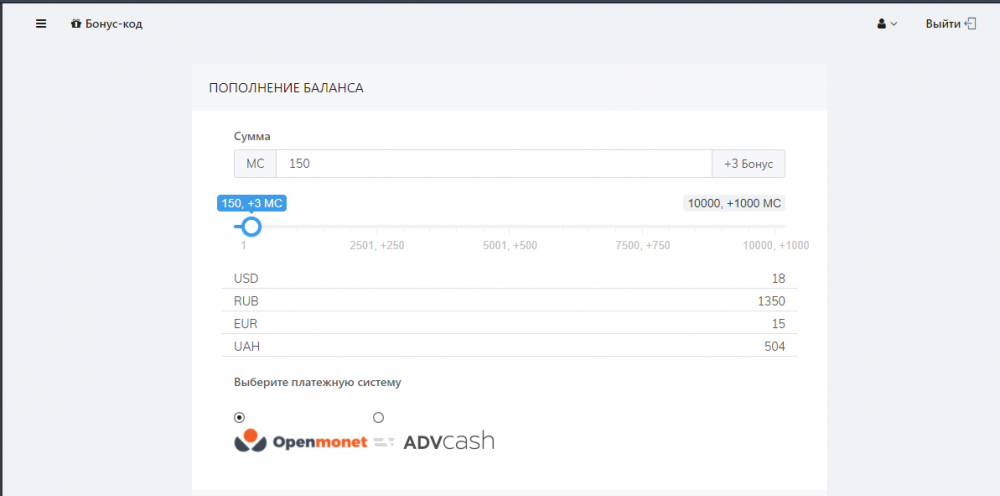Click the +3 Бонус button
The width and height of the screenshot is (1000, 496).
pyautogui.click(x=748, y=163)
